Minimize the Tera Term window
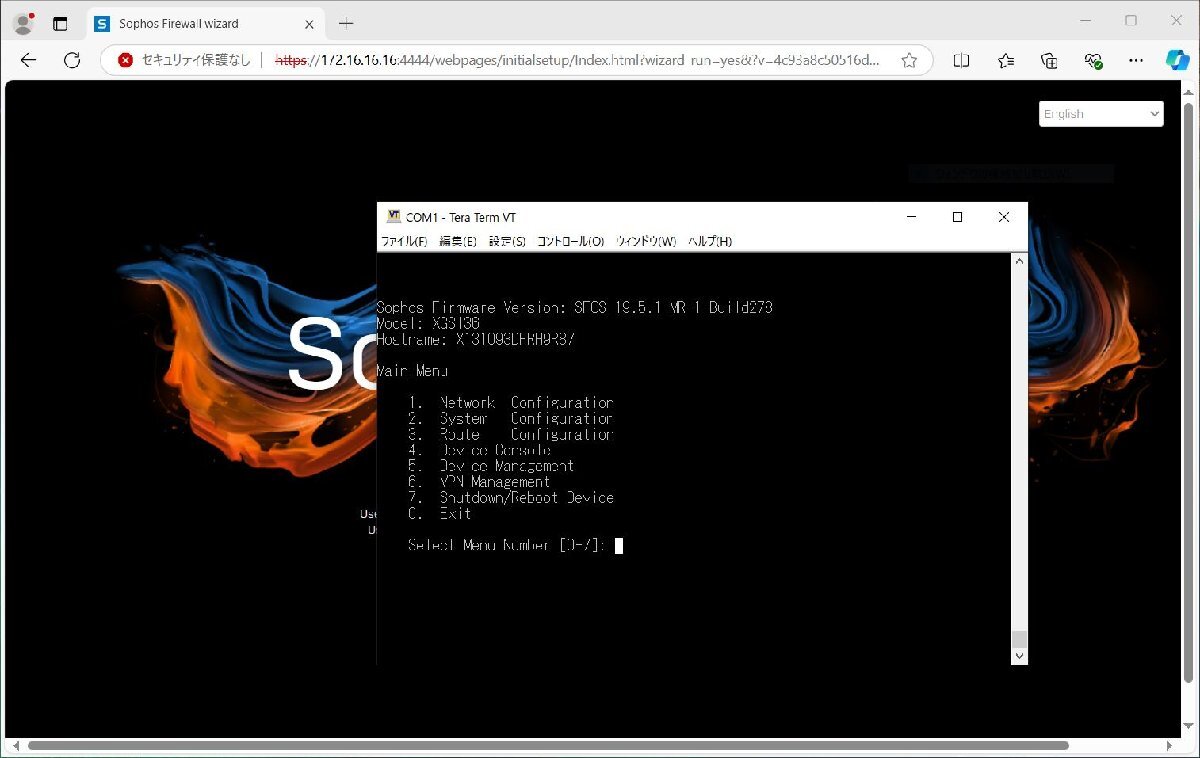Viewport: 1200px width, 758px height. [x=911, y=217]
